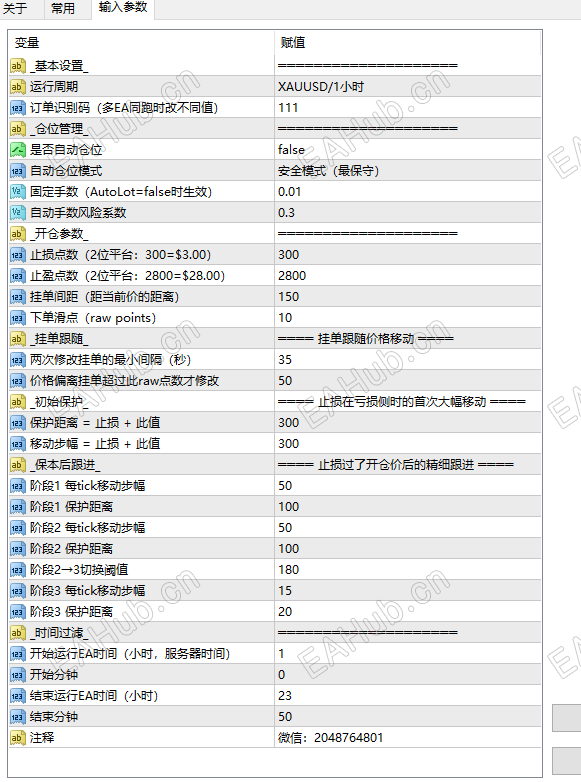Click the string icon beside 注释
The height and width of the screenshot is (782, 581).
pyautogui.click(x=17, y=738)
